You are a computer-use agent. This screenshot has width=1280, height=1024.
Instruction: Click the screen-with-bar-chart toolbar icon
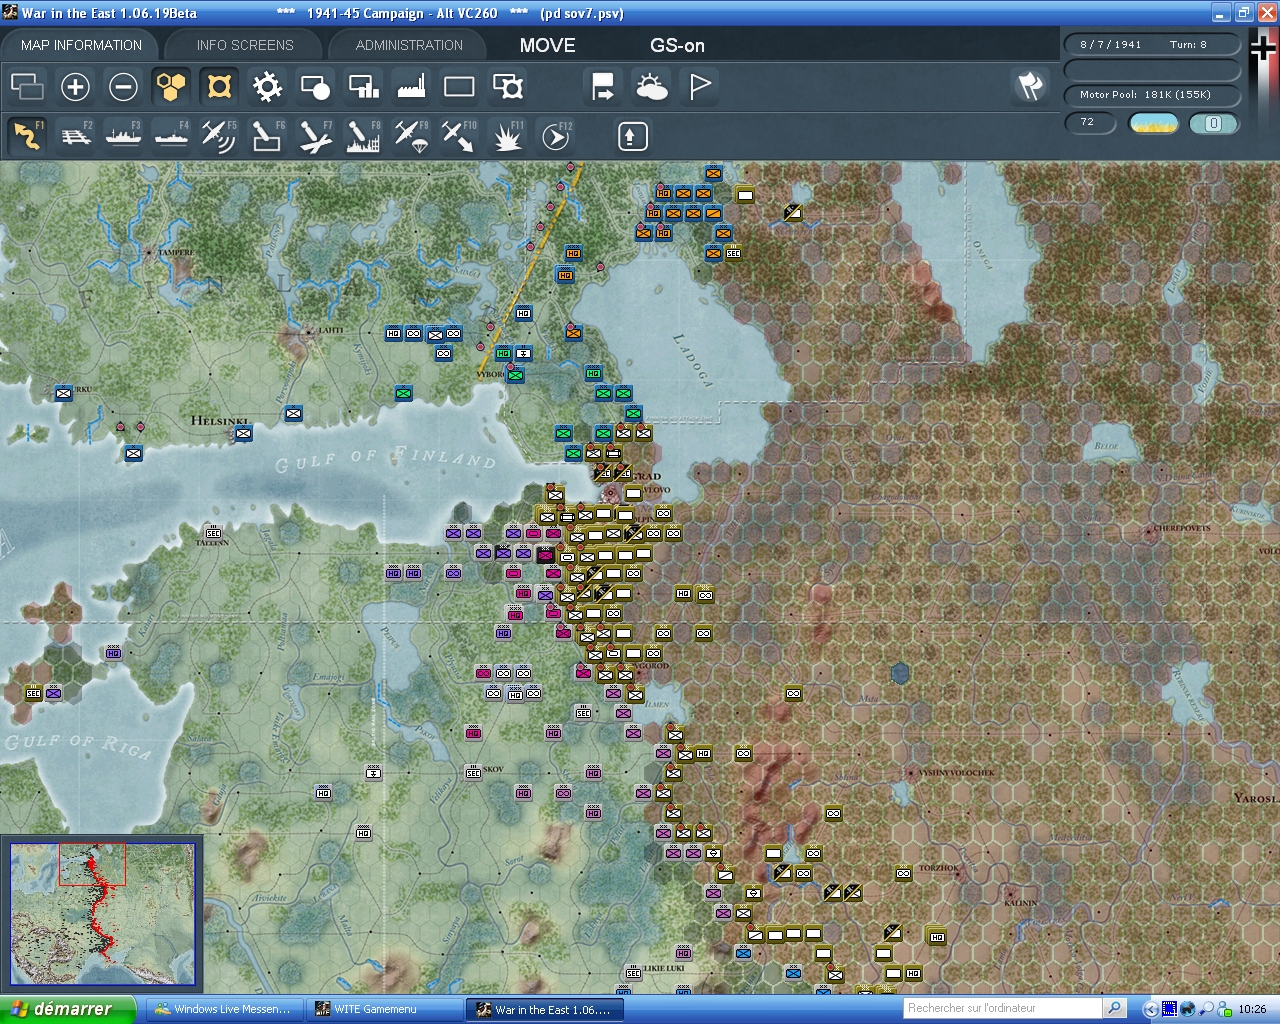363,87
